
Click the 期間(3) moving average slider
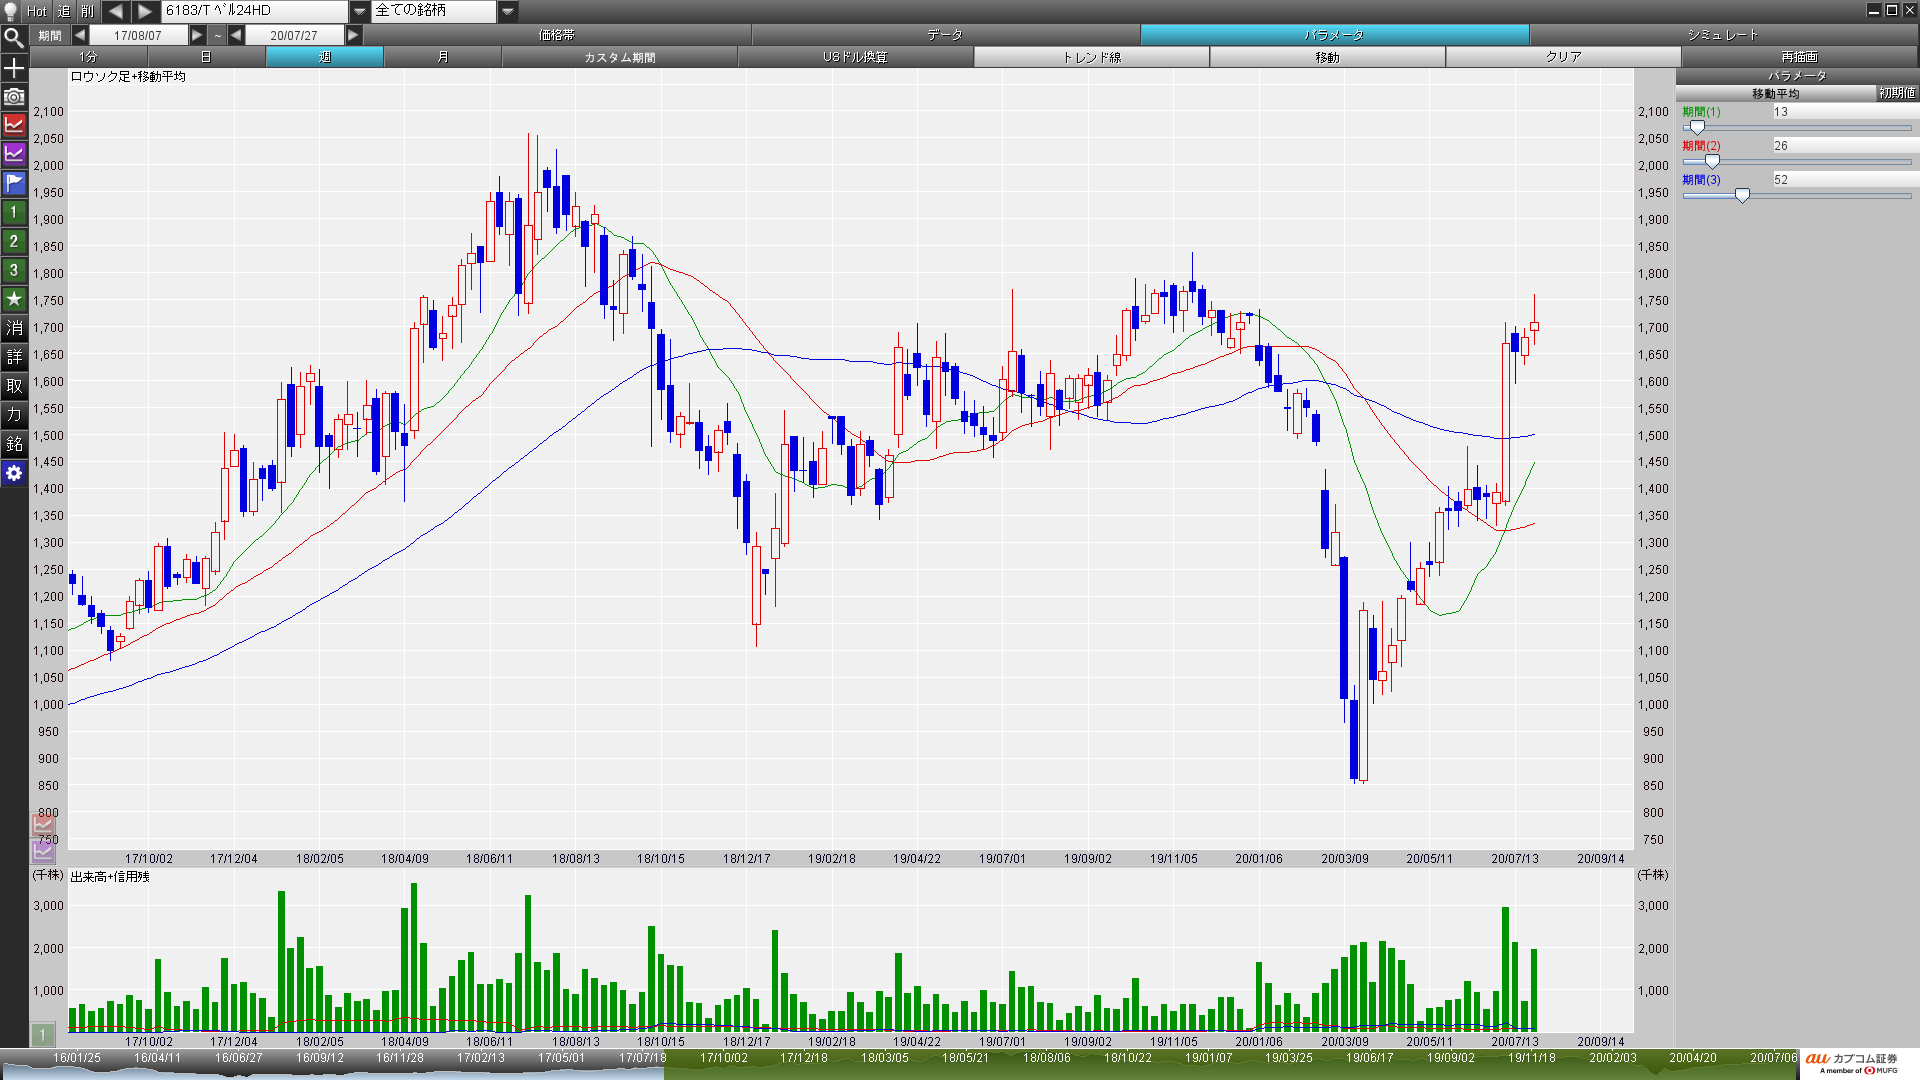point(1742,196)
